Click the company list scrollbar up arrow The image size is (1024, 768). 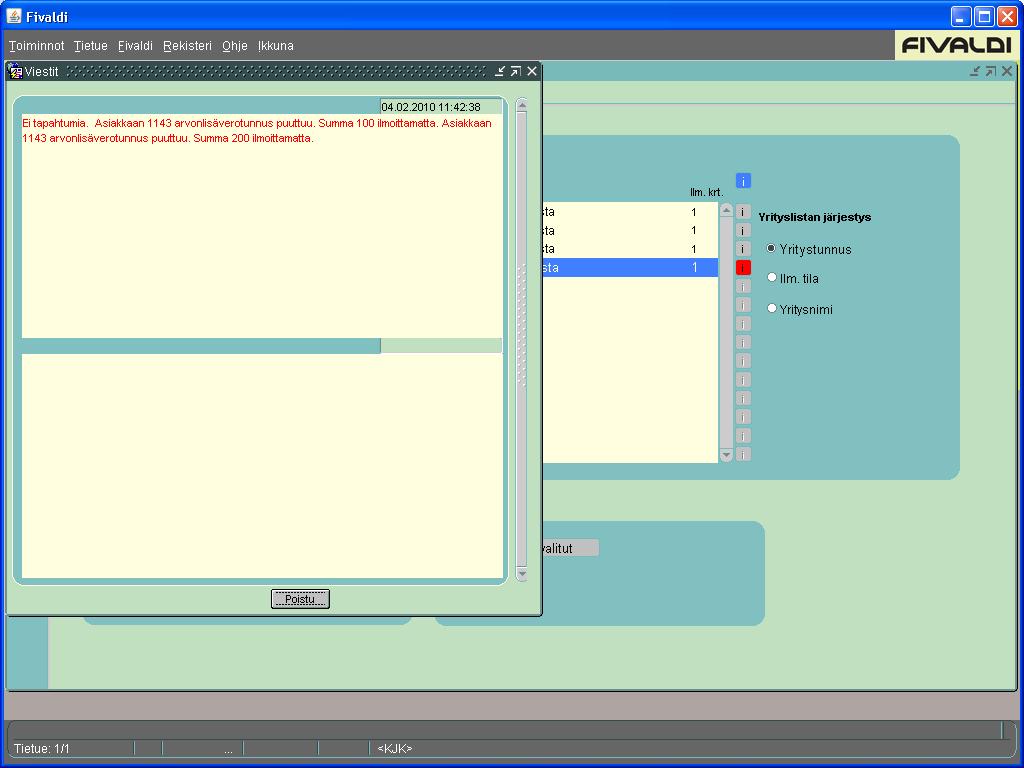point(726,210)
